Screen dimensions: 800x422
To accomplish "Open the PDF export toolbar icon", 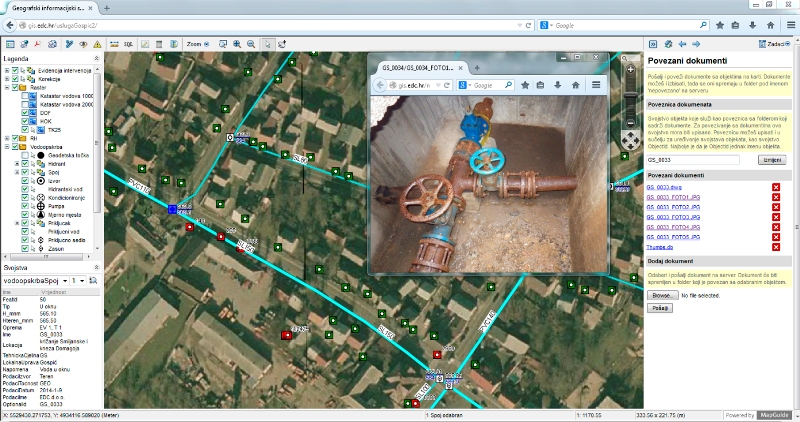I will click(x=37, y=44).
